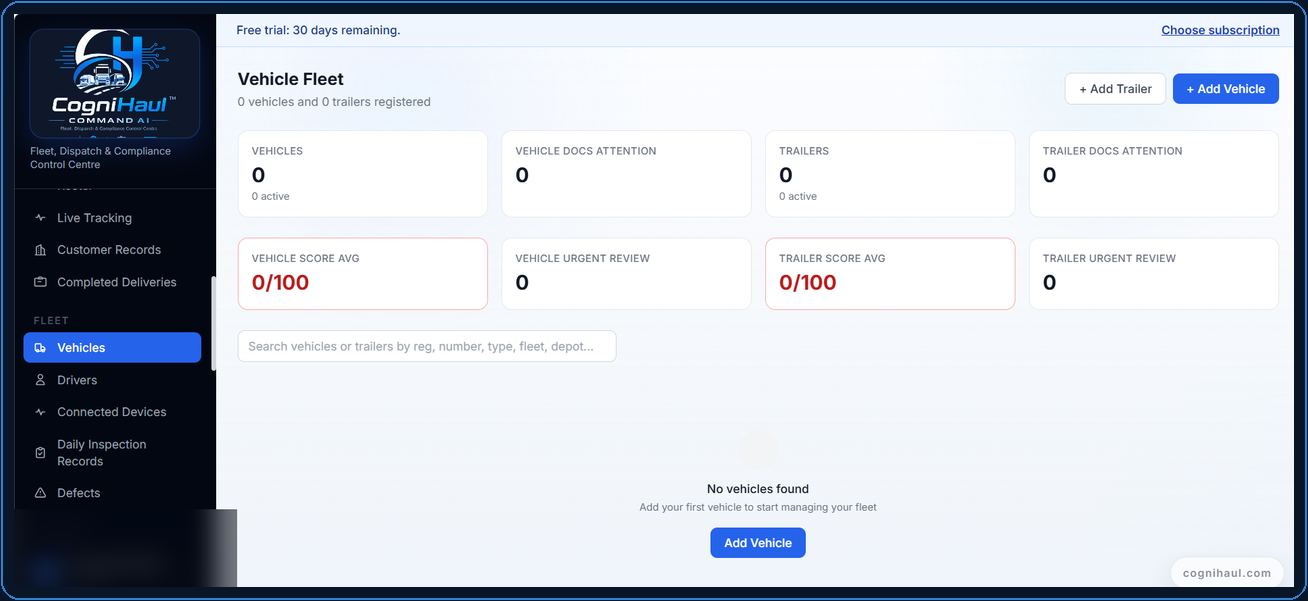Click the FLEET section label in sidebar
Viewport: 1308px width, 601px height.
tap(51, 321)
